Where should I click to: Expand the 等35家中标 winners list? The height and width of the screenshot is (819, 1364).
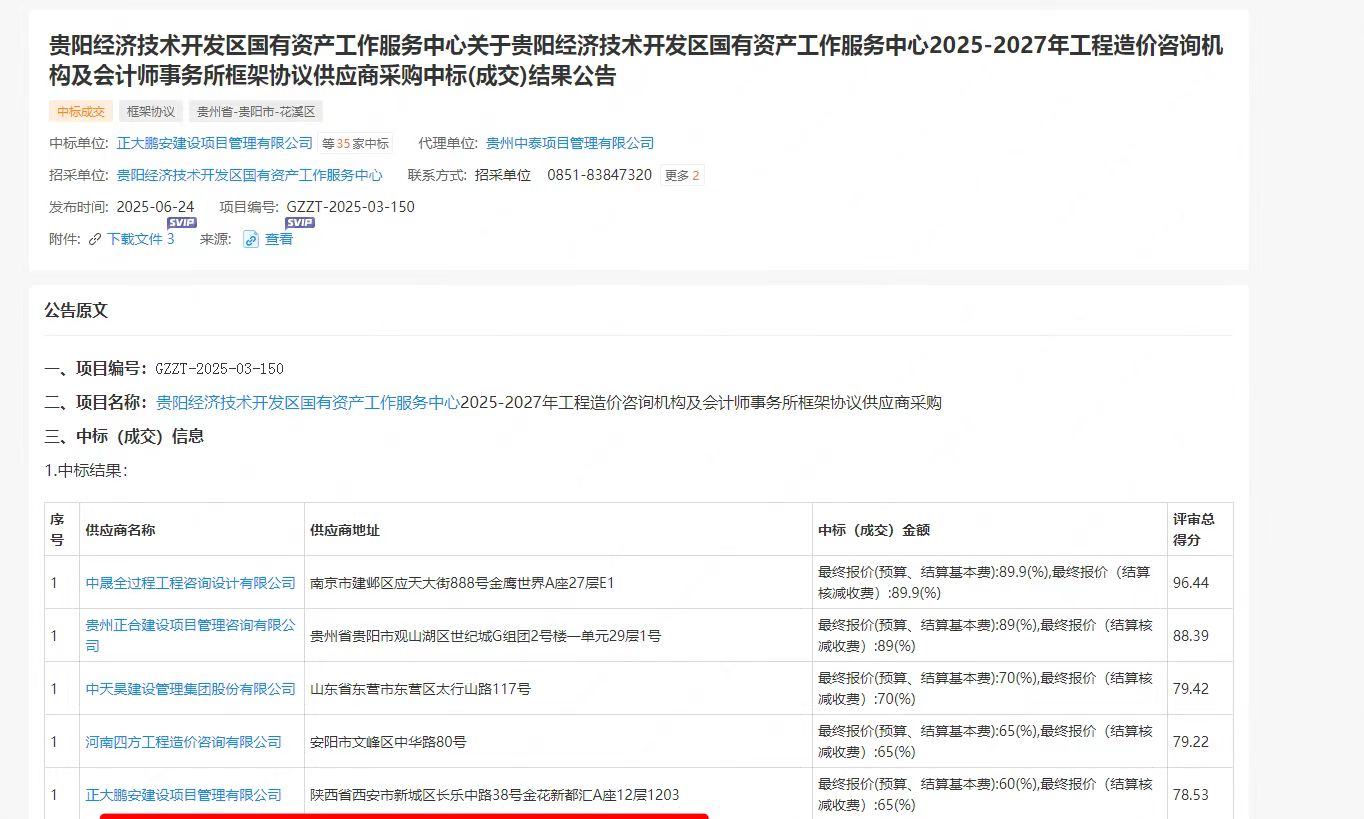(x=355, y=143)
